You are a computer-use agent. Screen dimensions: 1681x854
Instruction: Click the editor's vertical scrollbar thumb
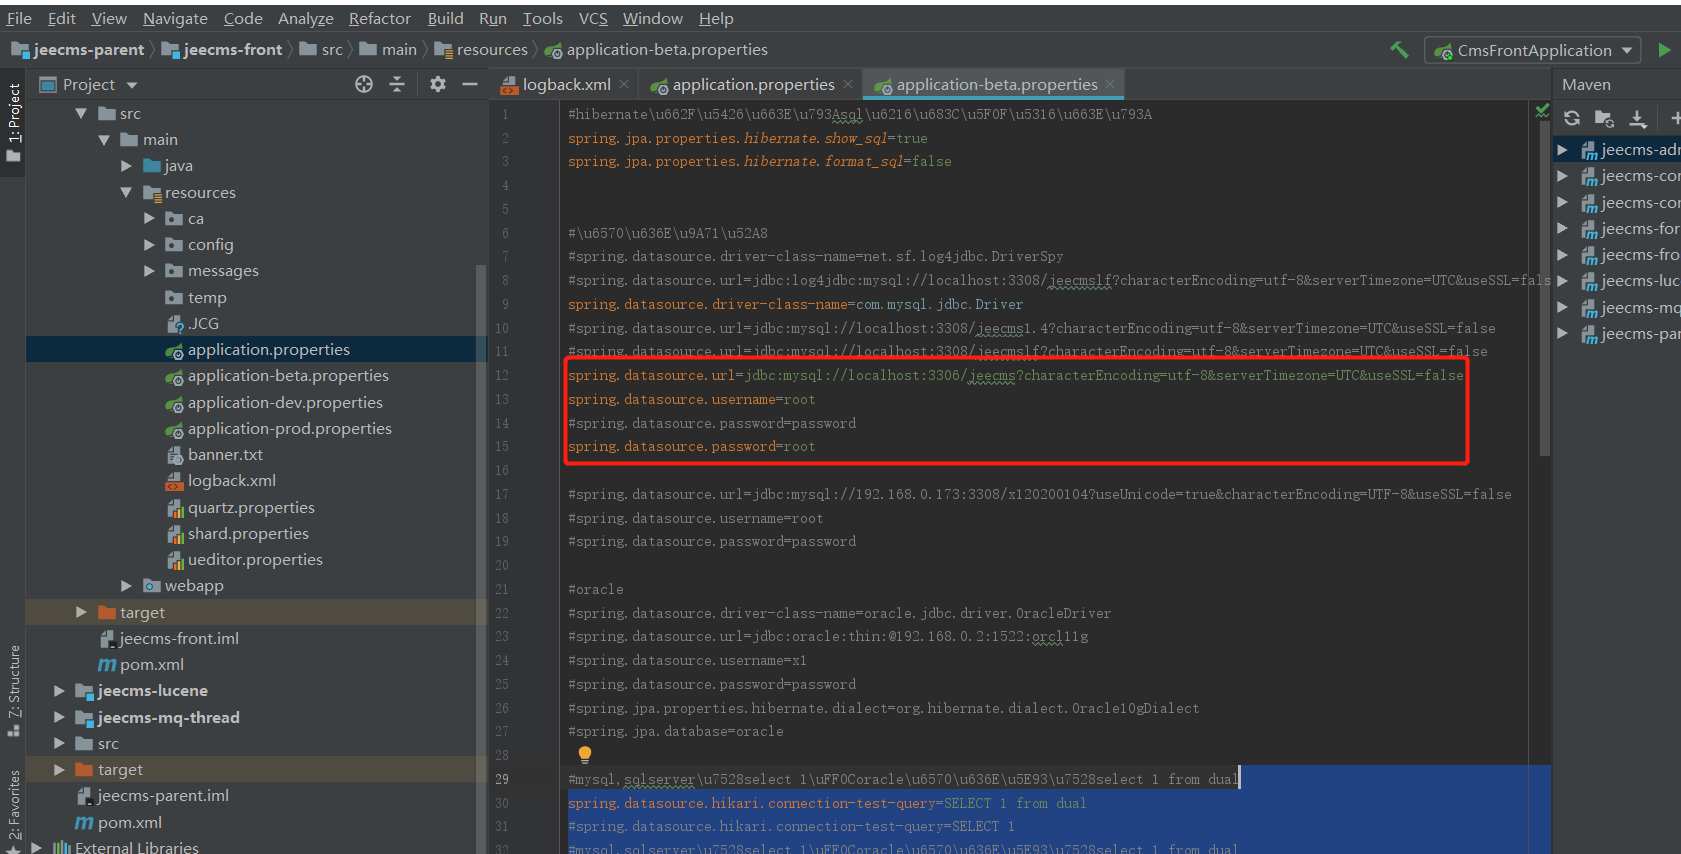1544,290
